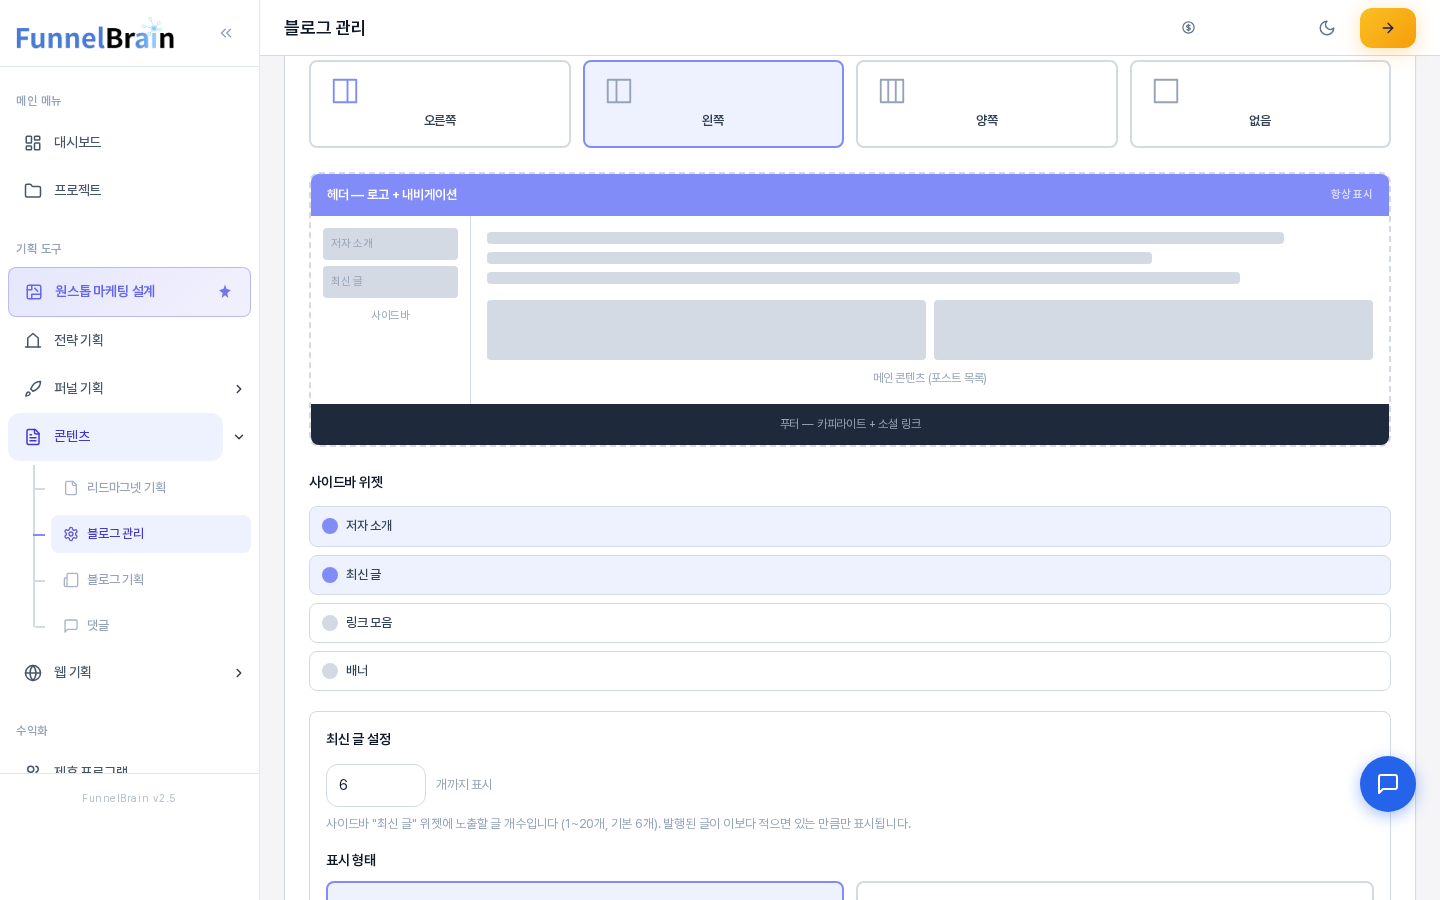Click the 리드마그넷 기획 file icon
This screenshot has width=1440, height=900.
[x=71, y=488]
